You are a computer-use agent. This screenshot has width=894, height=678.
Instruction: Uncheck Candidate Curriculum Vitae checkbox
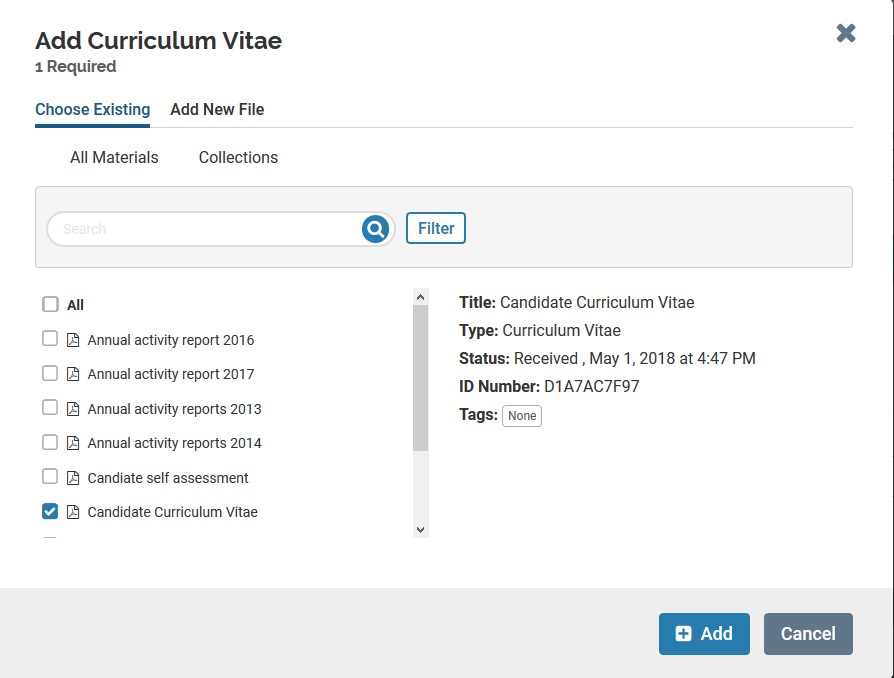click(x=50, y=511)
